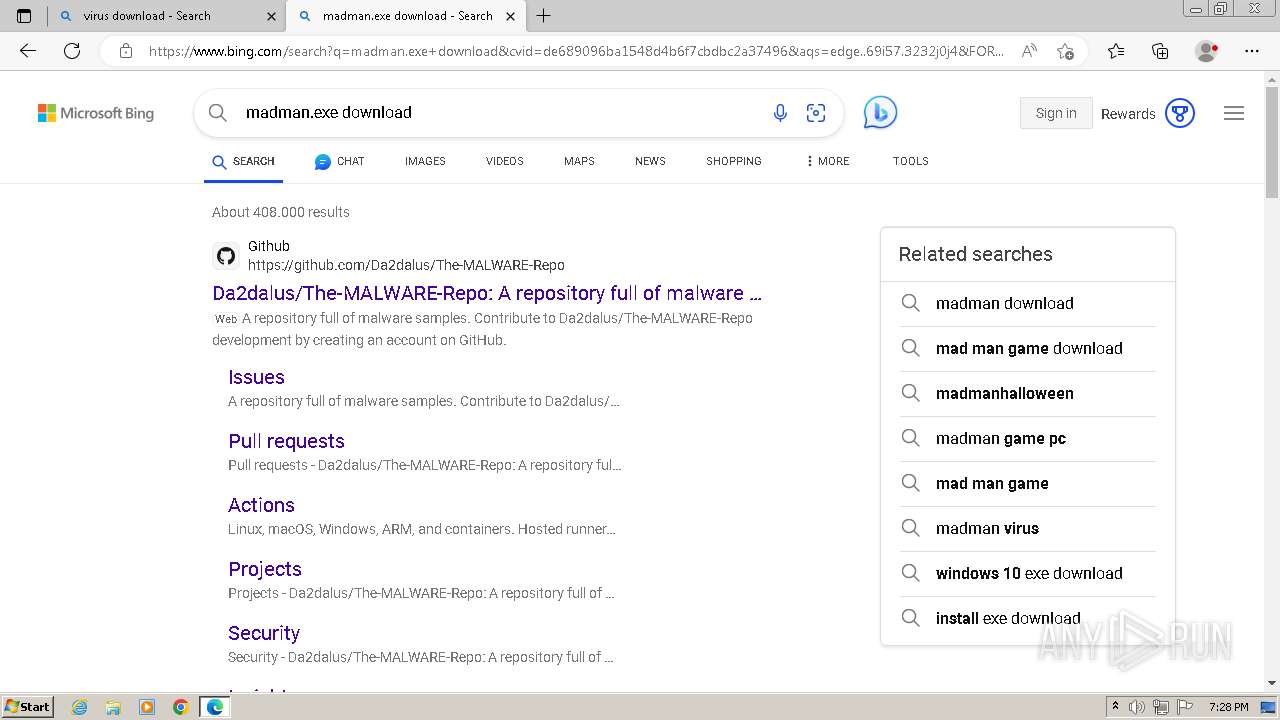Launch Chrome from taskbar
The width and height of the screenshot is (1280, 720).
(180, 707)
